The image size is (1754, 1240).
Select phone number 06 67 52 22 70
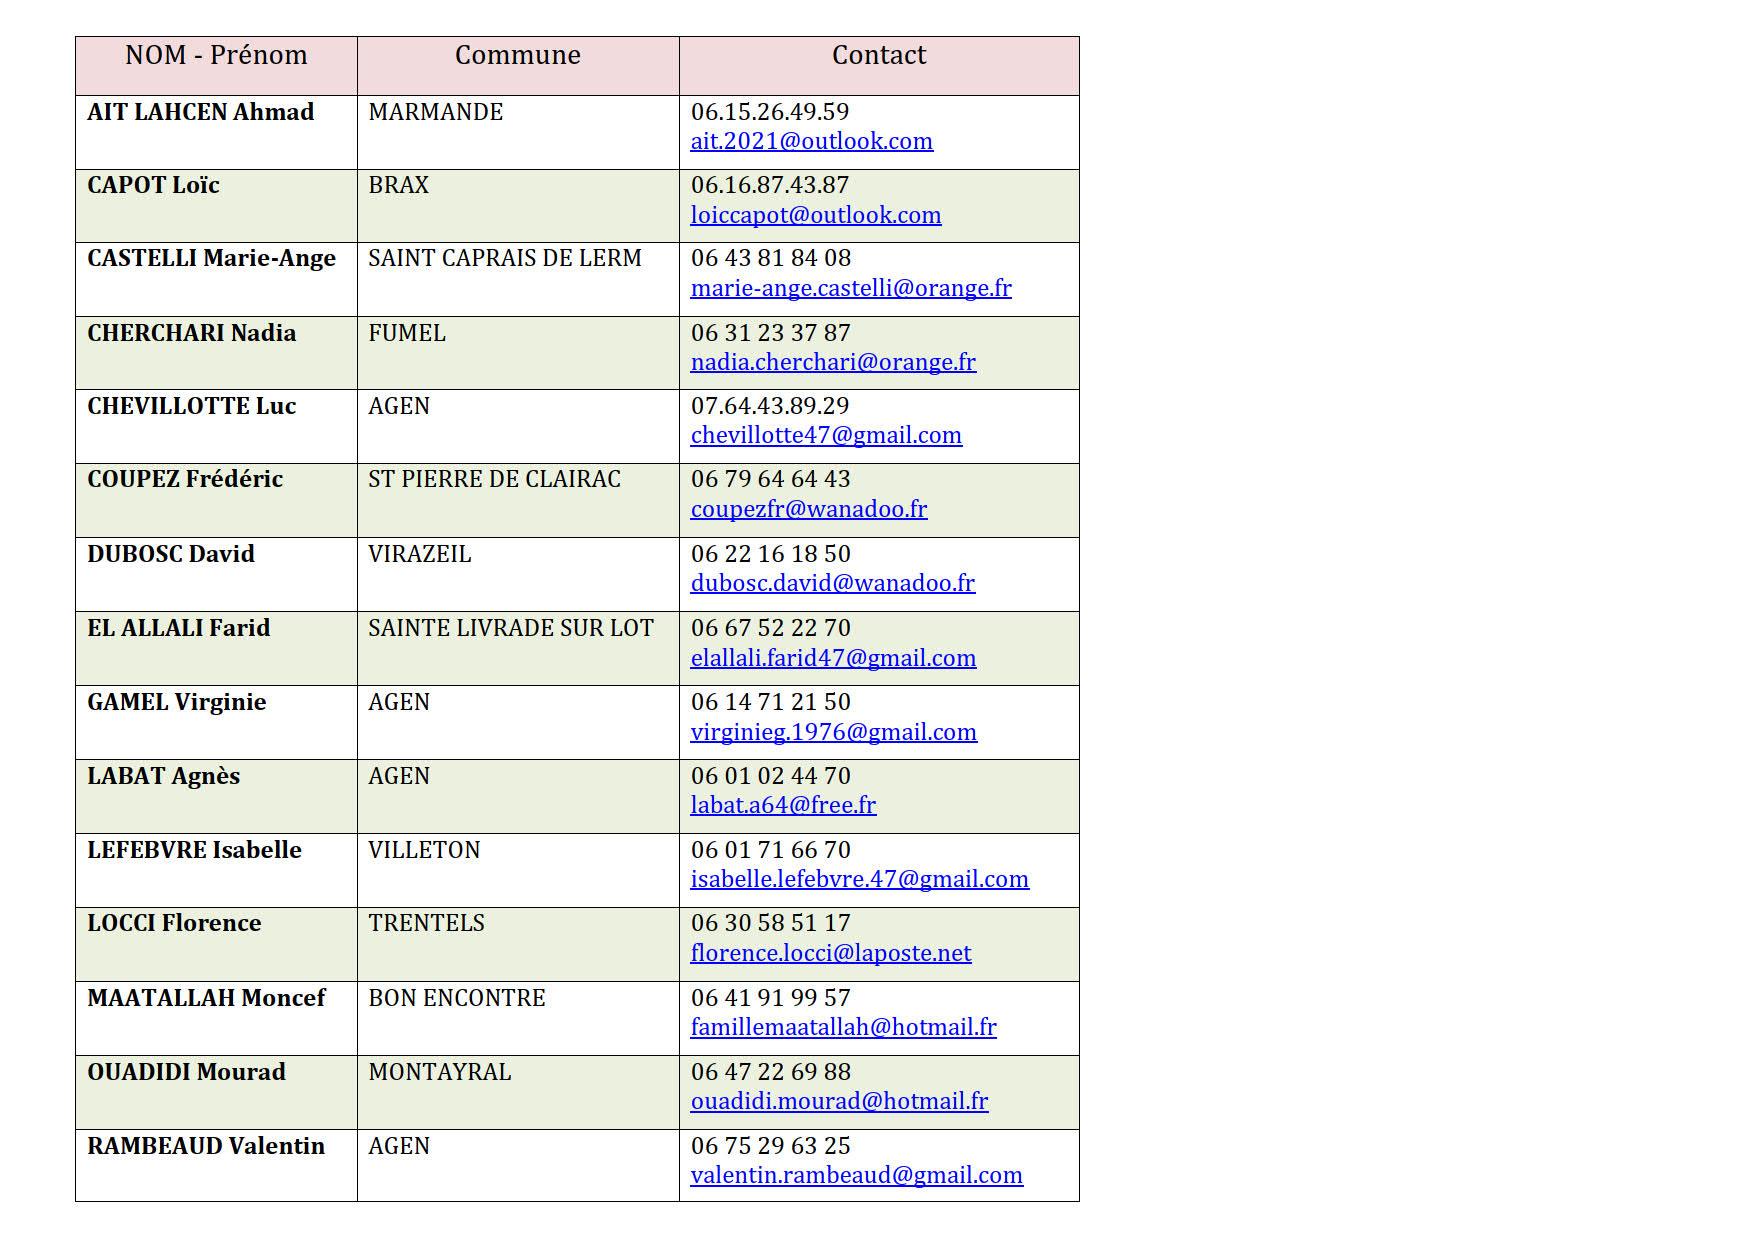point(770,628)
